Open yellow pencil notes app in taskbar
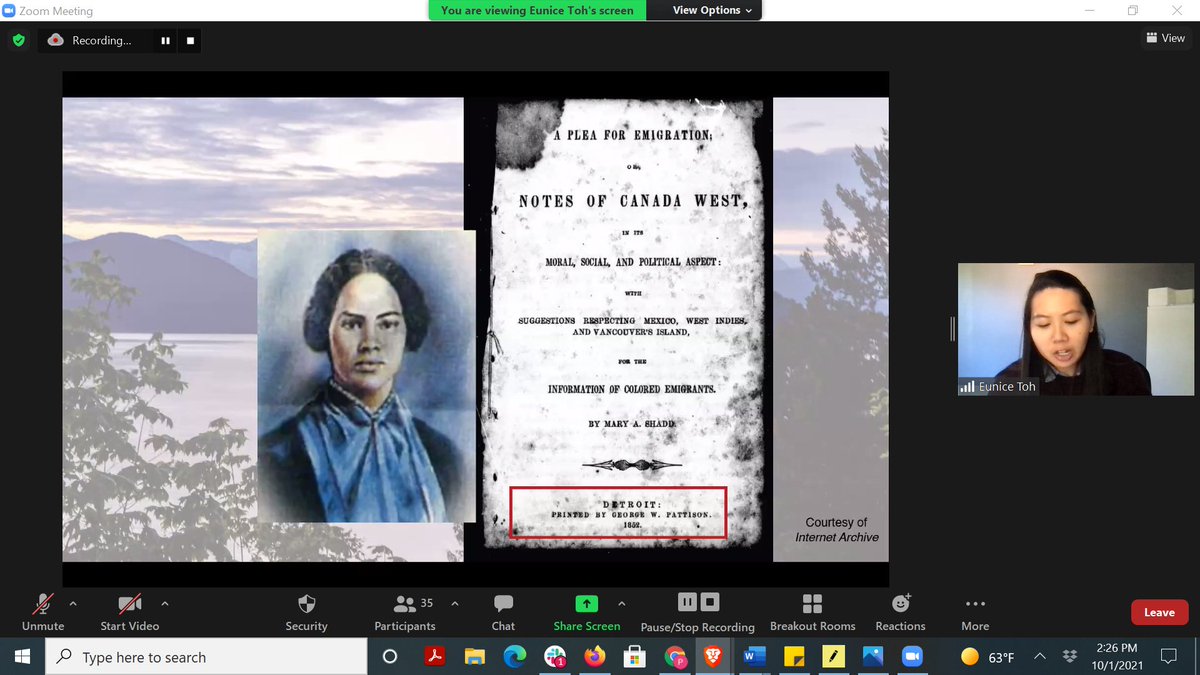This screenshot has height=675, width=1200. pos(833,657)
